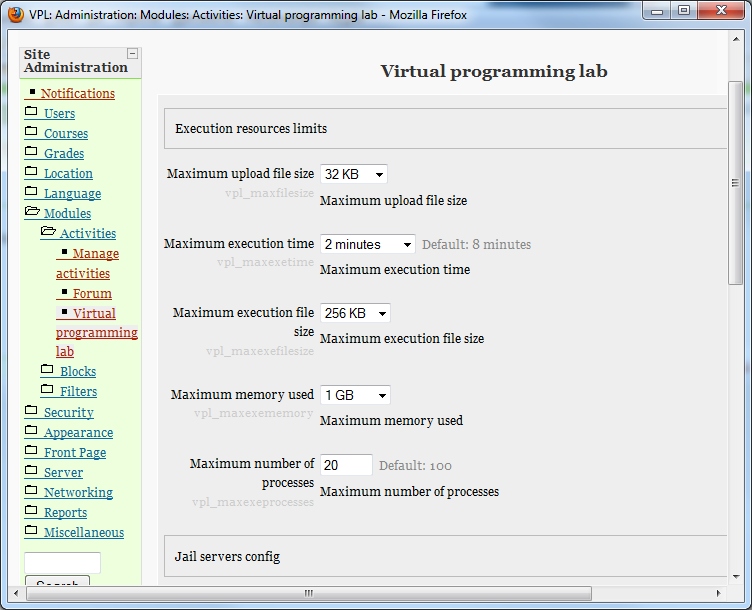Click the vpl_maxexememory setting name

[x=254, y=413]
